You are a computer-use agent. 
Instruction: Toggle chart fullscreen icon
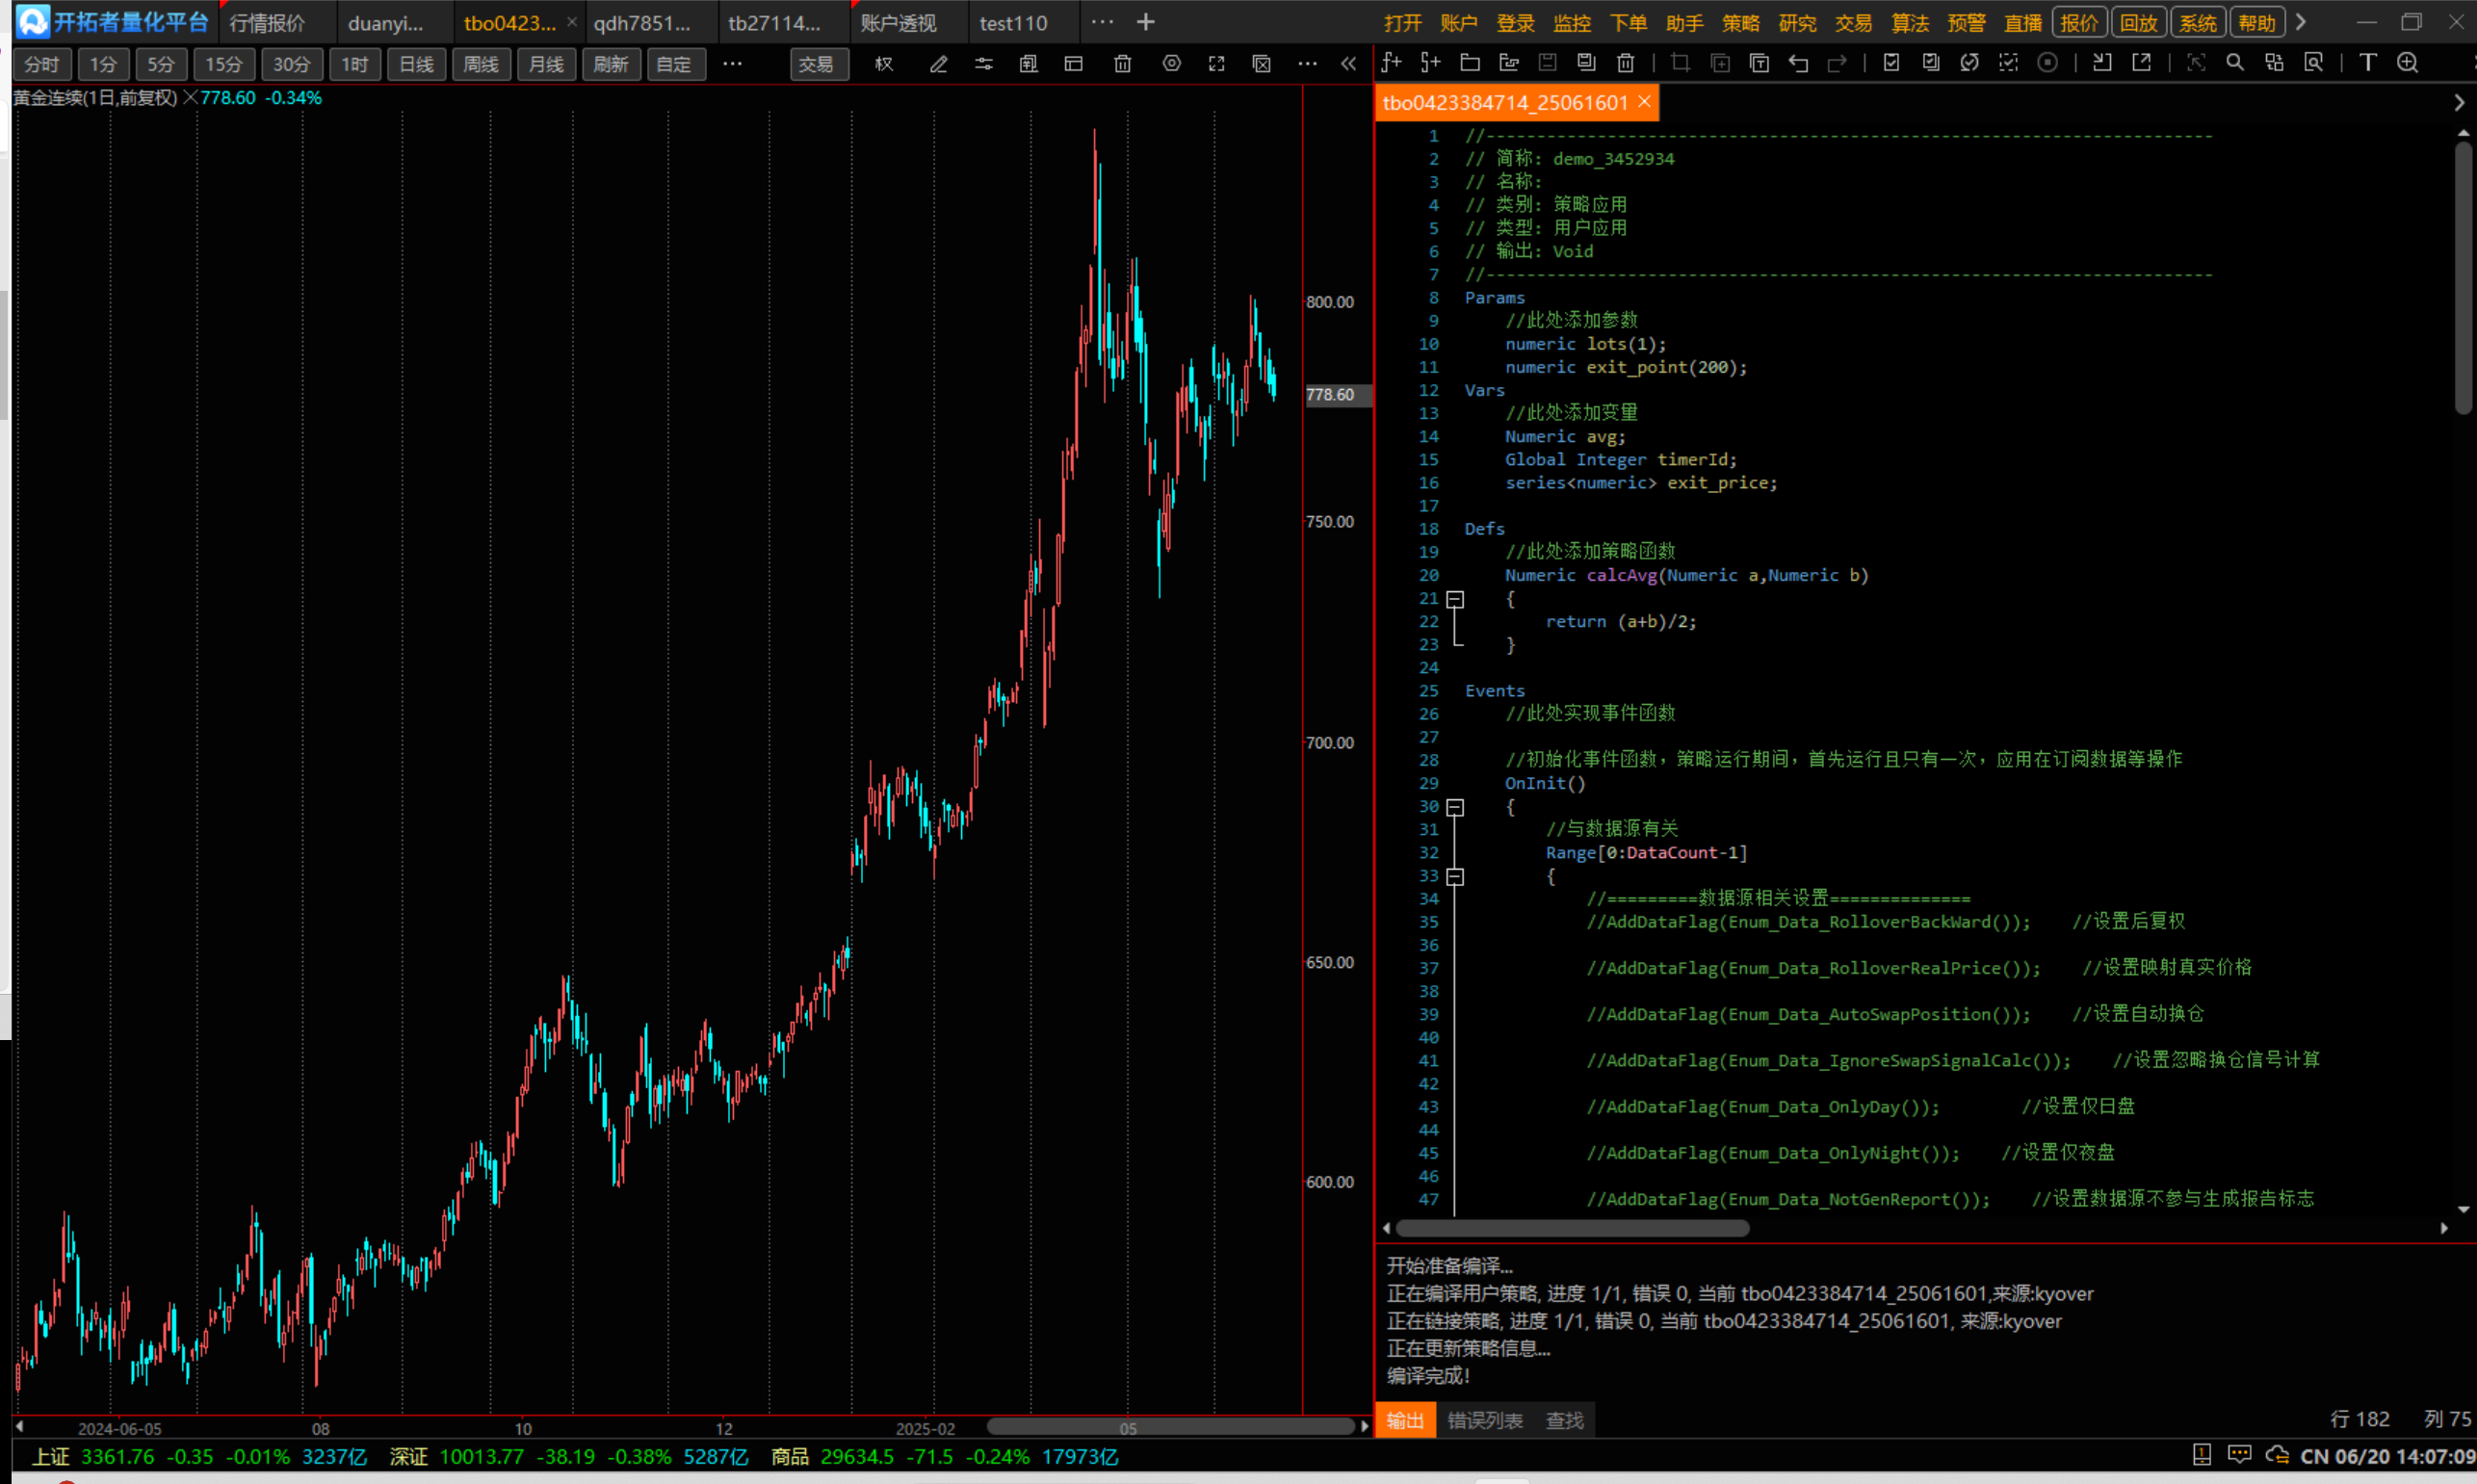click(x=1216, y=64)
